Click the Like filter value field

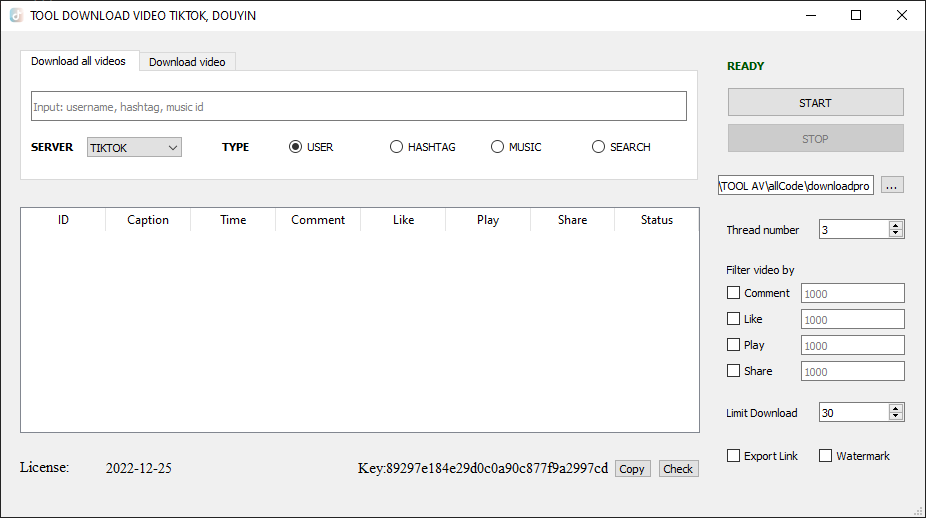(x=853, y=319)
